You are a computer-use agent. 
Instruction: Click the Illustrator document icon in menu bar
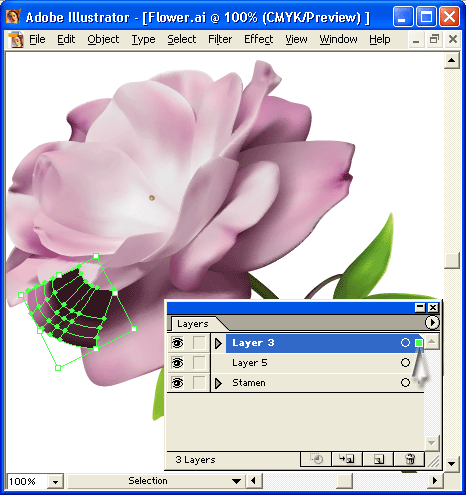tap(16, 40)
